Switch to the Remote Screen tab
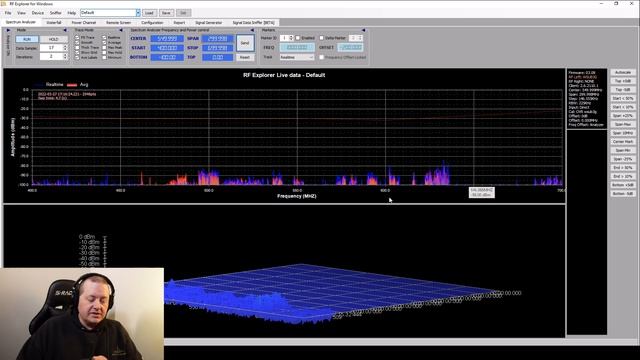 coord(118,23)
